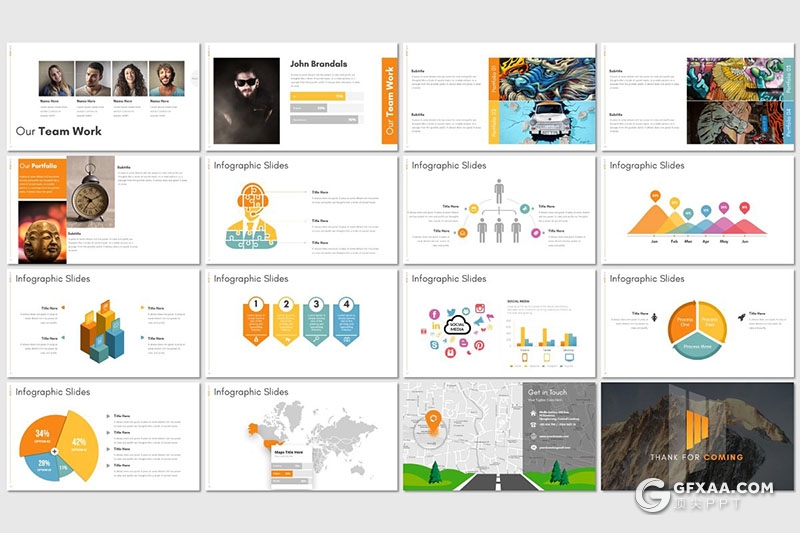Click the Social Media cloud icon

point(458,327)
